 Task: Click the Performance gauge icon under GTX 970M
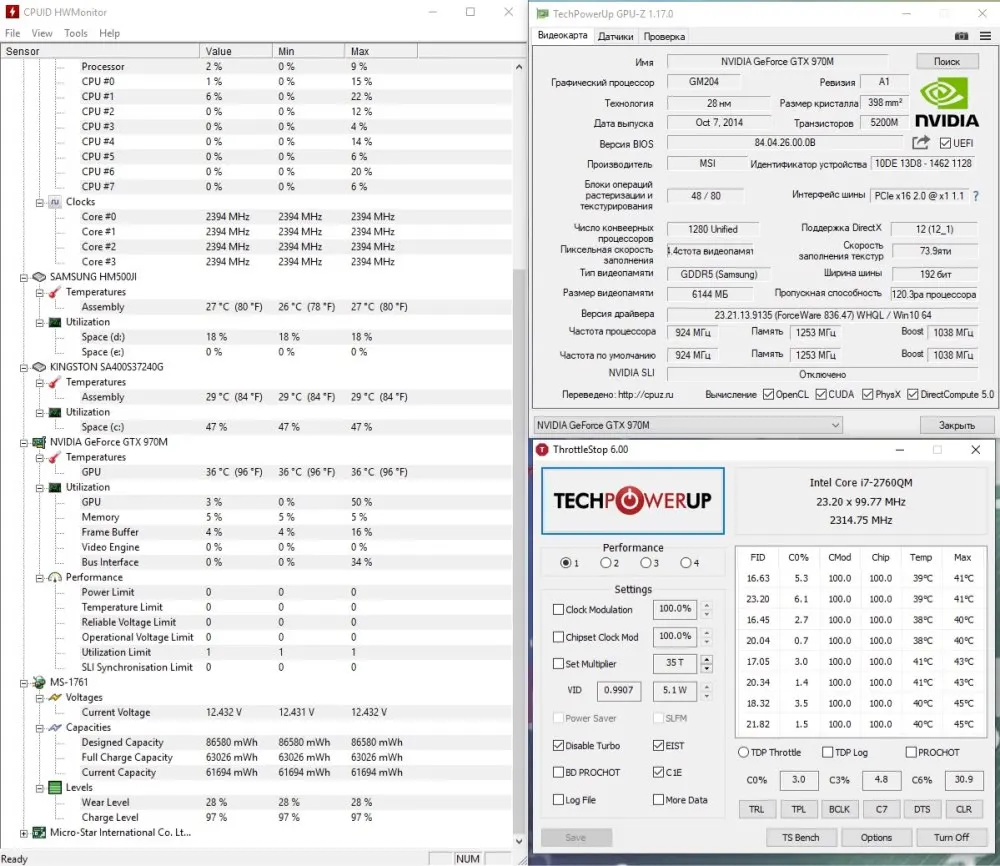55,577
